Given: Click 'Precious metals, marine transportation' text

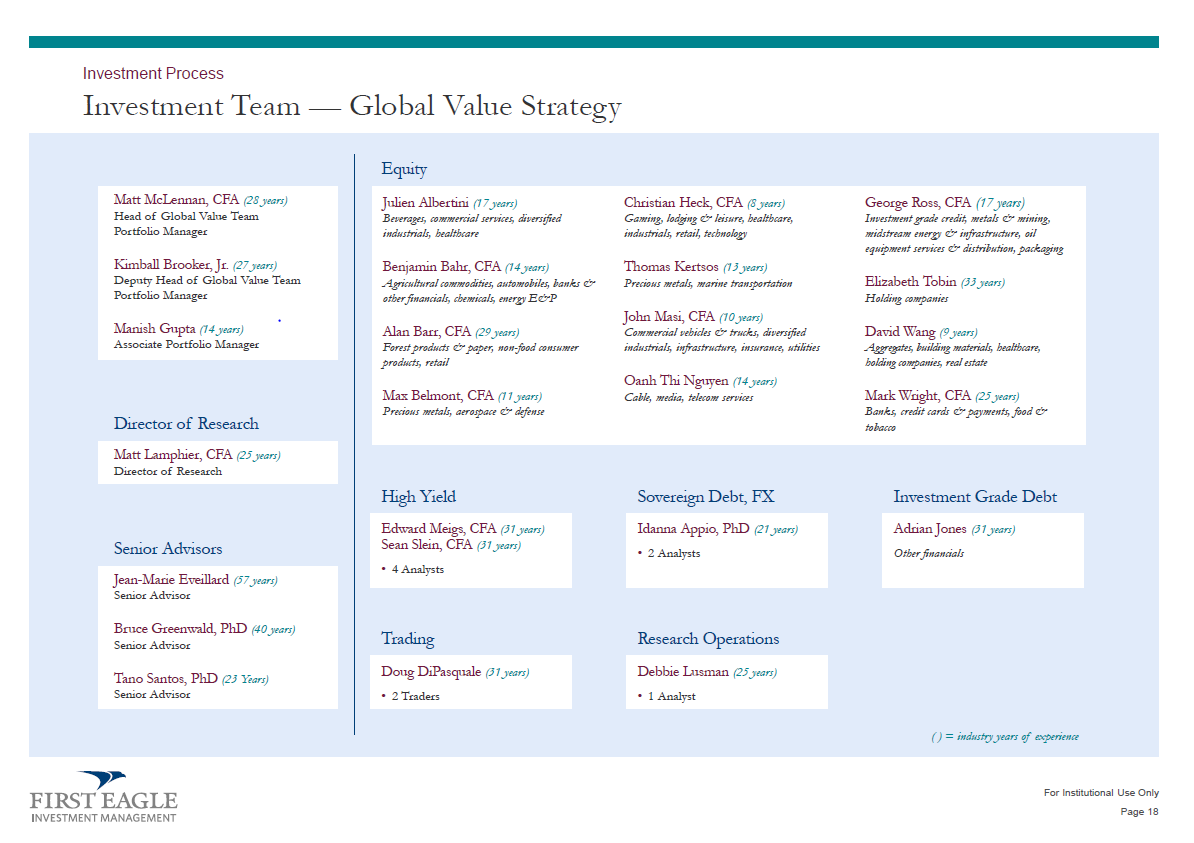Looking at the screenshot, I should [707, 283].
